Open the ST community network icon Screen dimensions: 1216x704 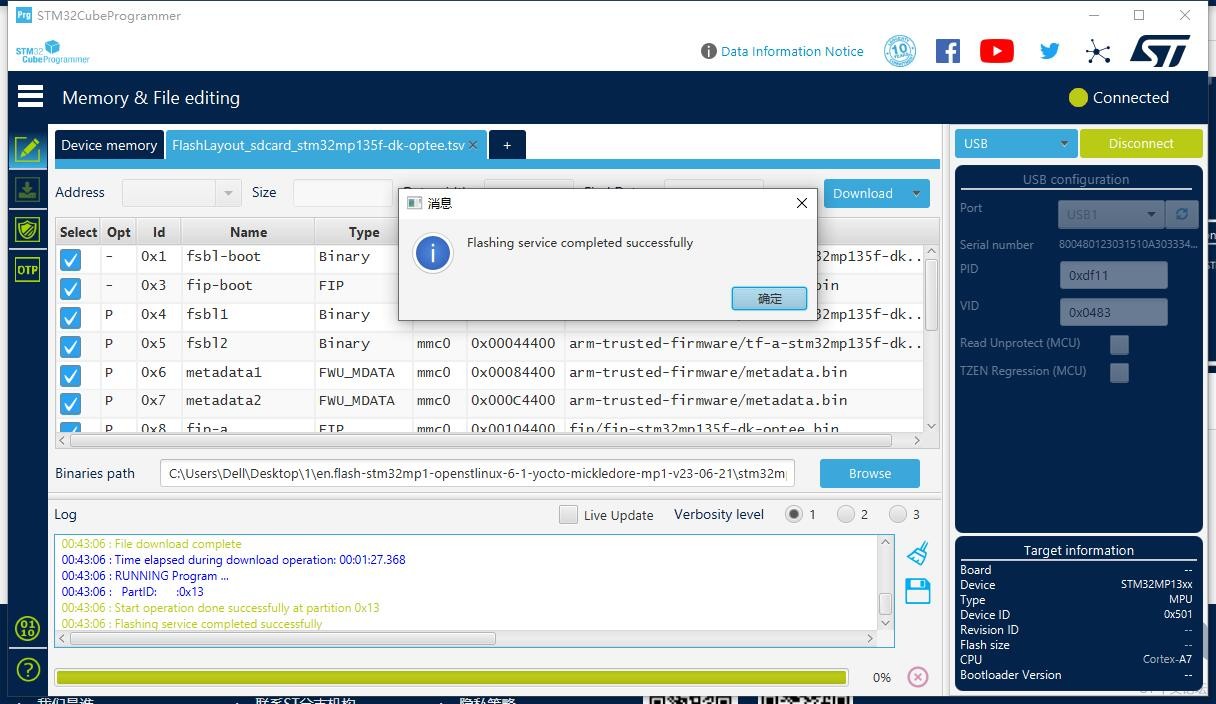click(x=1098, y=52)
